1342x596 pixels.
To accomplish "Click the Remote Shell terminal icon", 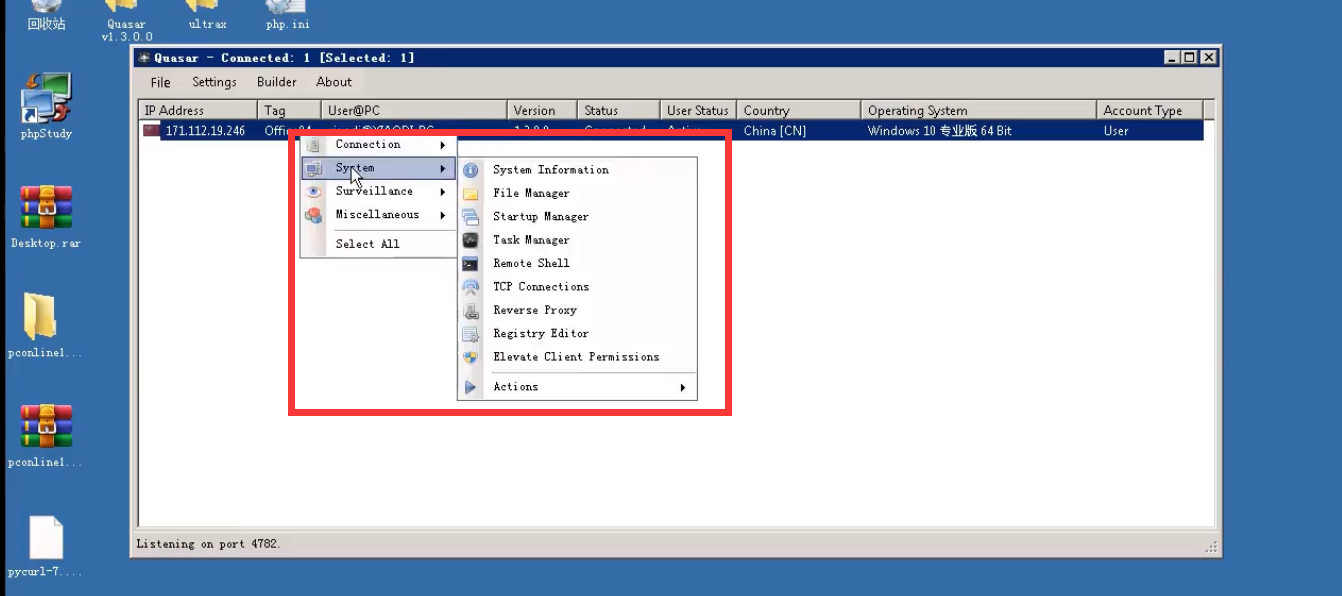I will [x=471, y=264].
